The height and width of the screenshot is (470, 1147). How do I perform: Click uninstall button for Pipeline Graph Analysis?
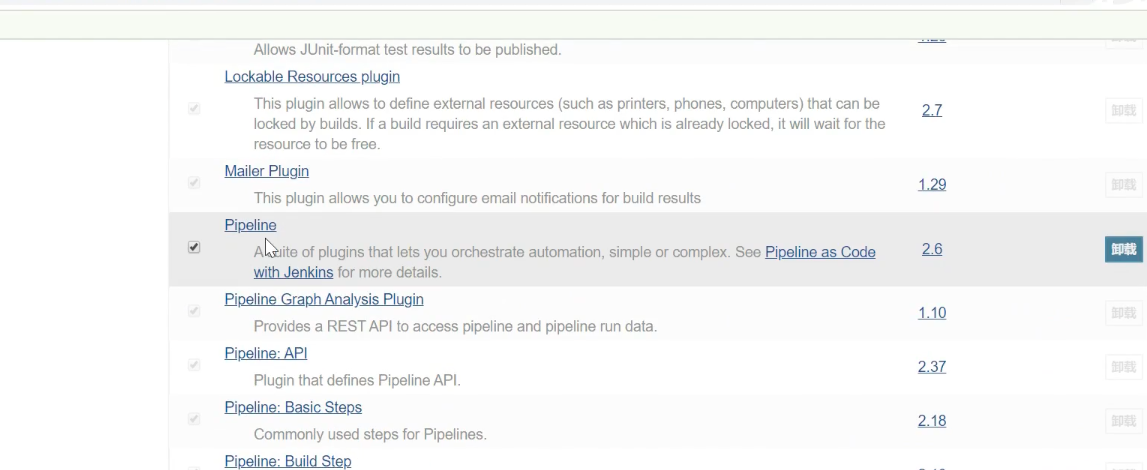tap(1124, 313)
